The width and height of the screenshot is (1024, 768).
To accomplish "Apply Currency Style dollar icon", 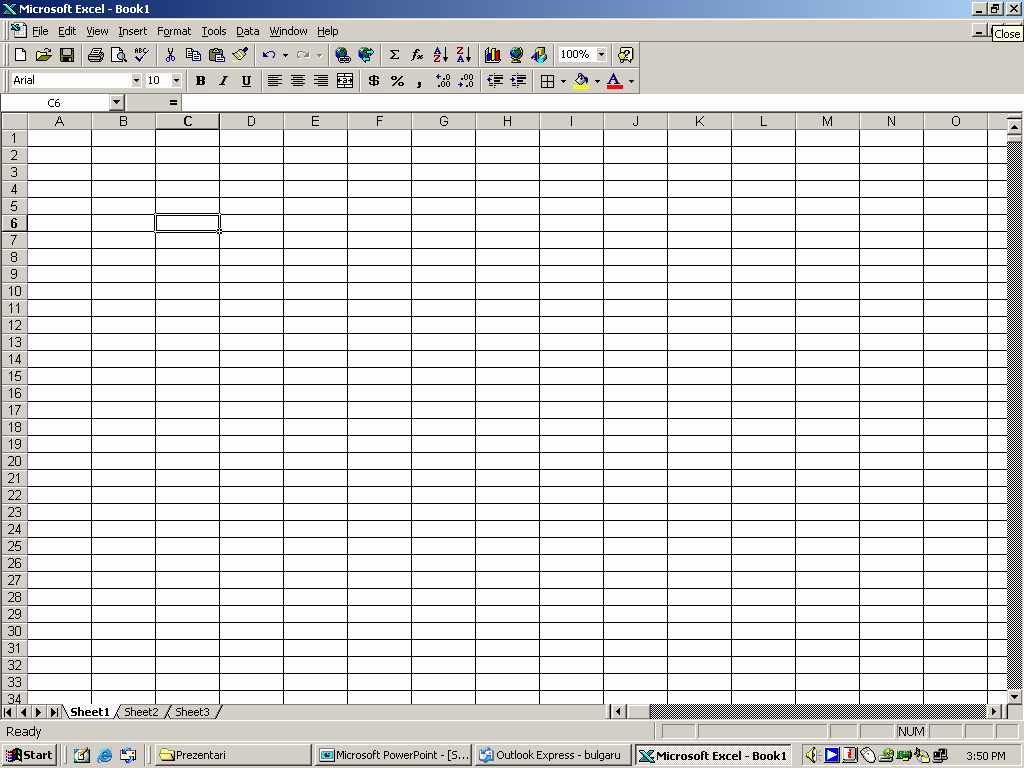I will tap(374, 81).
